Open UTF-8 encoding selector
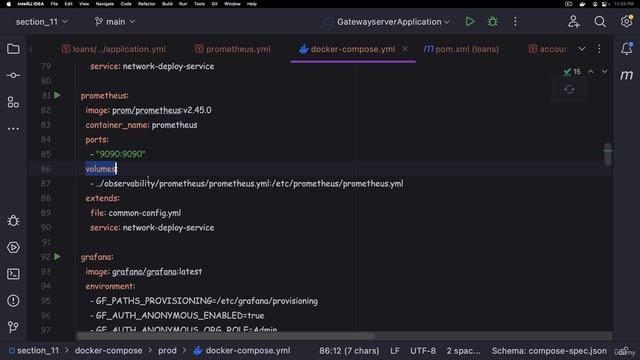The height and width of the screenshot is (360, 640). point(423,351)
